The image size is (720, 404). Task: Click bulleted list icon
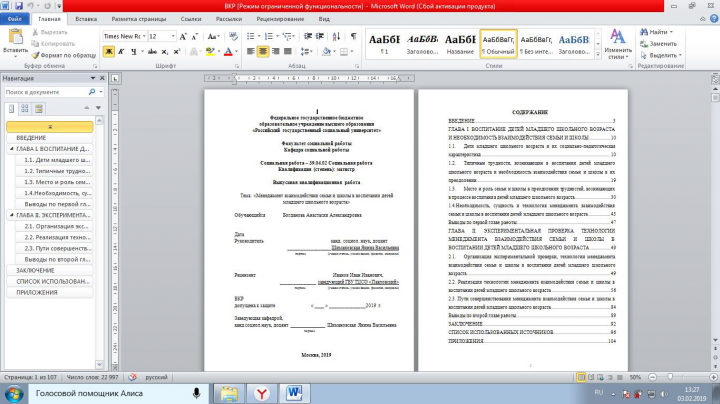[250, 36]
